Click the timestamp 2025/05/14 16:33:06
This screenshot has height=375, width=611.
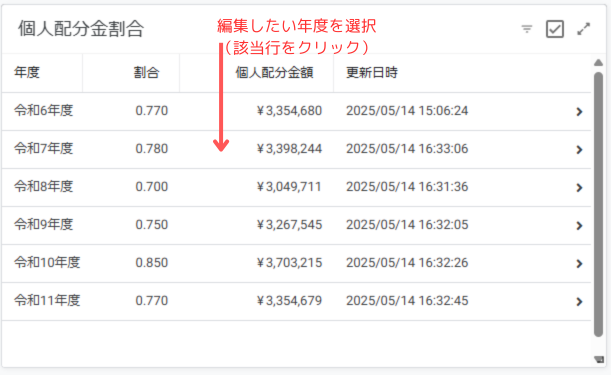tap(407, 149)
